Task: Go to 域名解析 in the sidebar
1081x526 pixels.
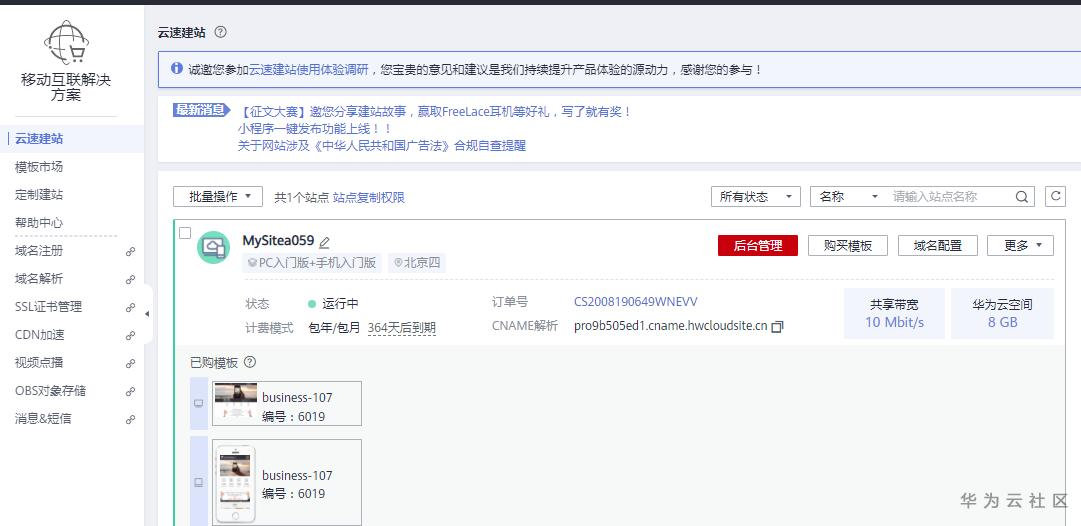Action: point(39,279)
